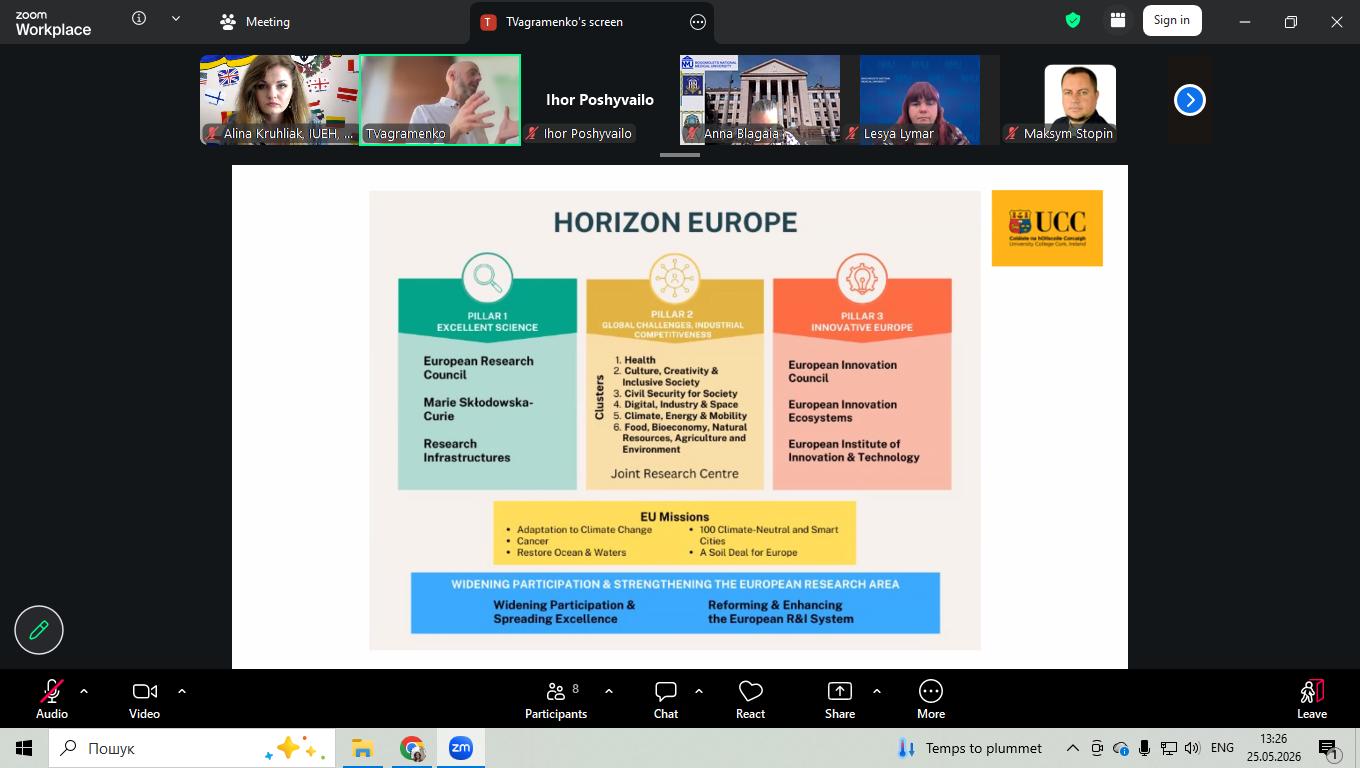Open the Temps to plummet weather widget
The width and height of the screenshot is (1360, 768).
[970, 748]
